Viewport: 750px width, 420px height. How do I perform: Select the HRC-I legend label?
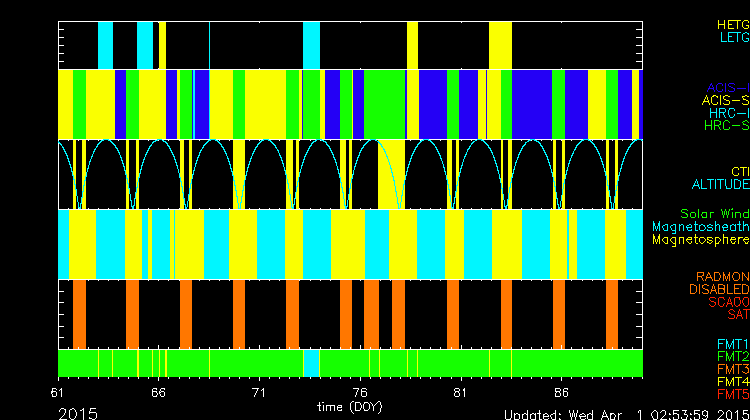pyautogui.click(x=728, y=113)
